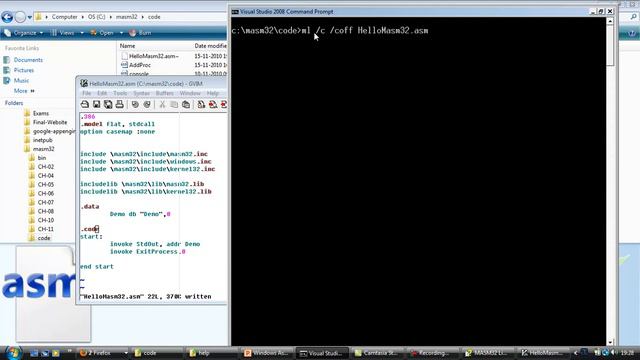Expand the Firefox taskbar group arrow
The height and width of the screenshot is (360, 640).
coord(125,353)
